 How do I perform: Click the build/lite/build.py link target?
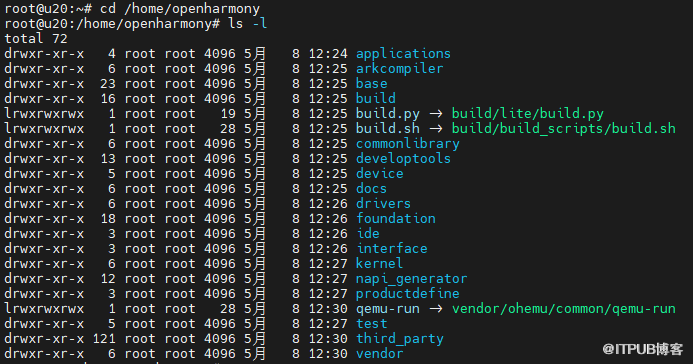(x=527, y=114)
